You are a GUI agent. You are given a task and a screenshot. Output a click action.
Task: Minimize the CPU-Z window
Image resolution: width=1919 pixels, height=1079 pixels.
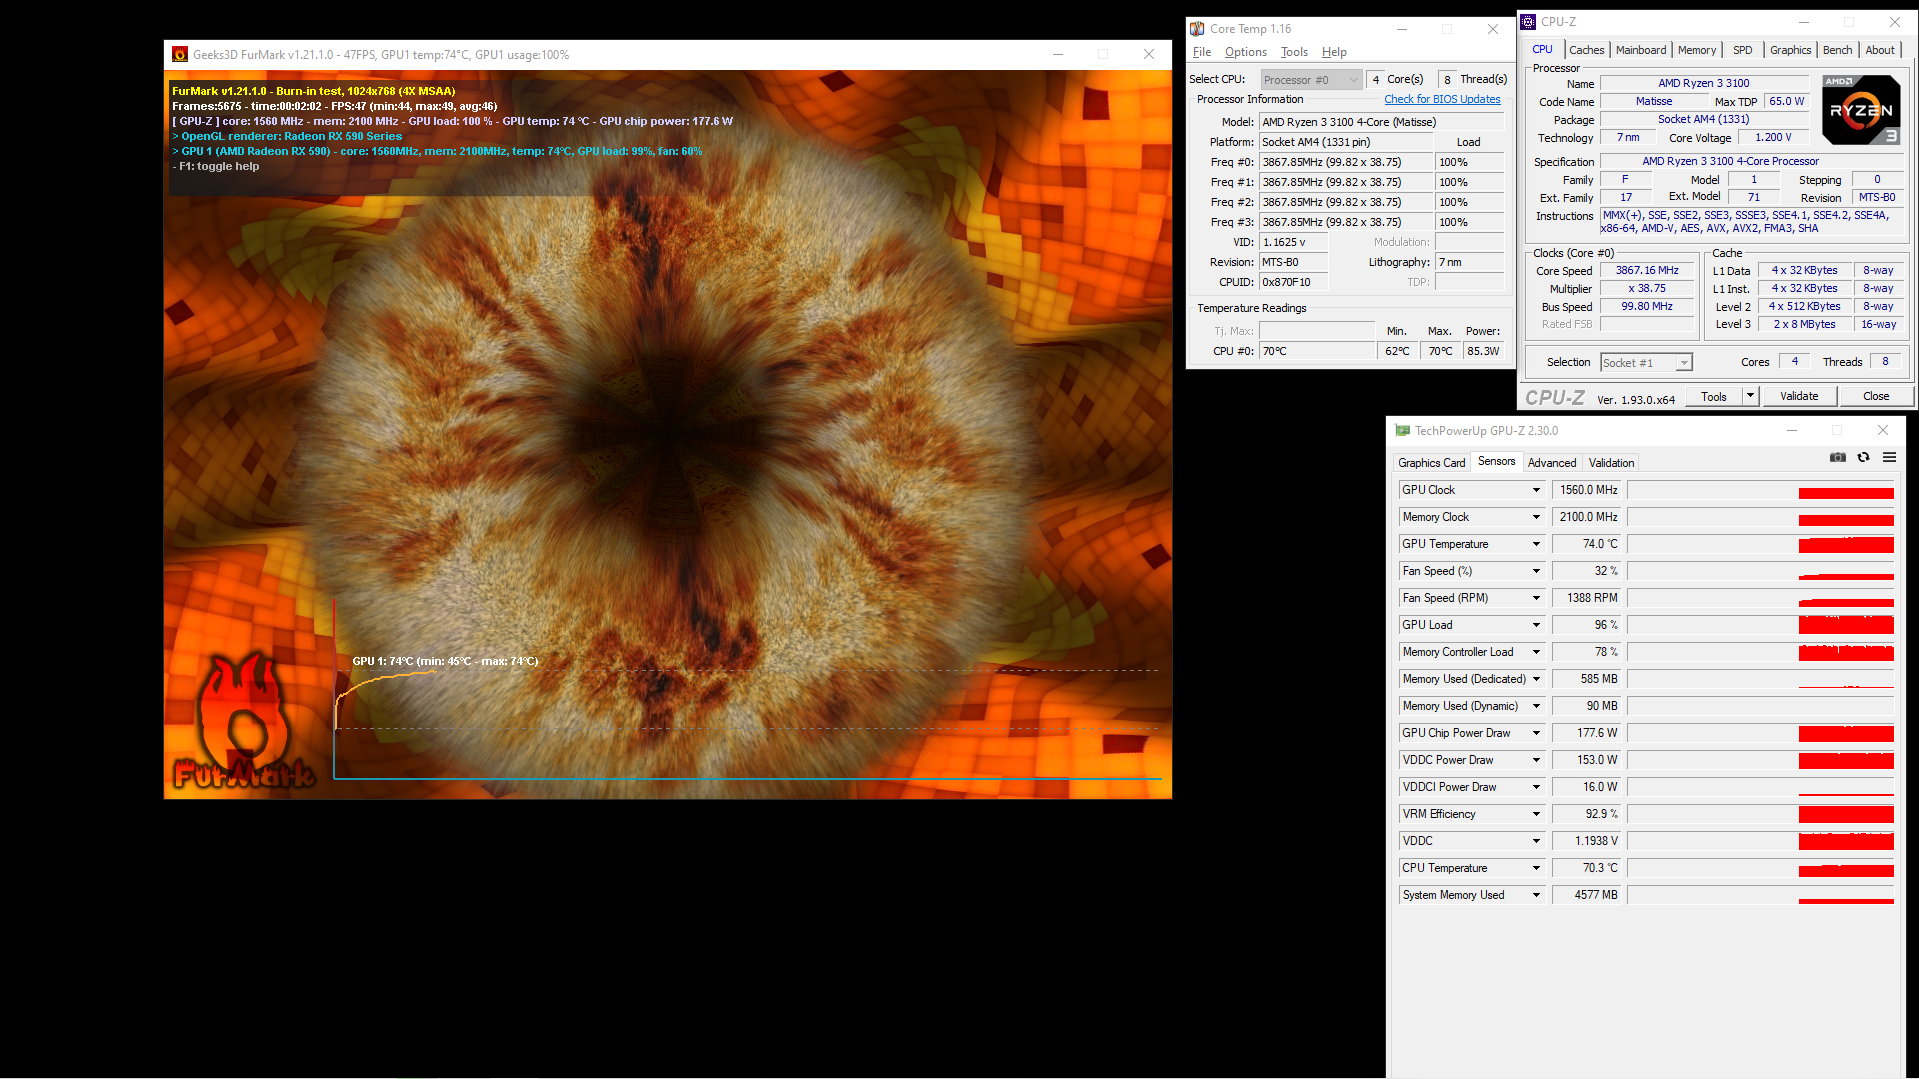(1804, 22)
